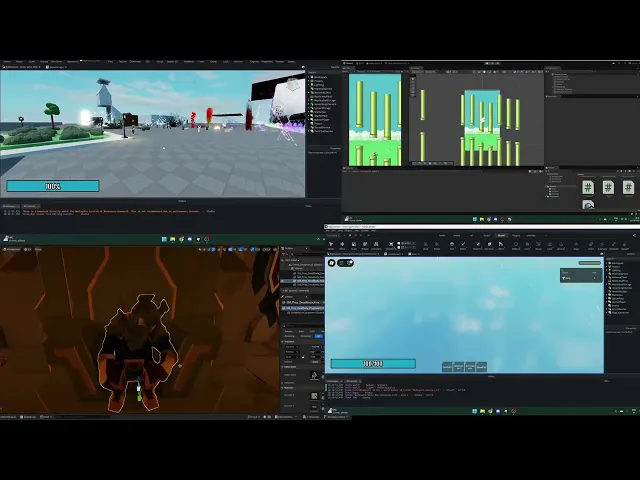Click the blue All filter button in Unreal Details

click(x=318, y=336)
